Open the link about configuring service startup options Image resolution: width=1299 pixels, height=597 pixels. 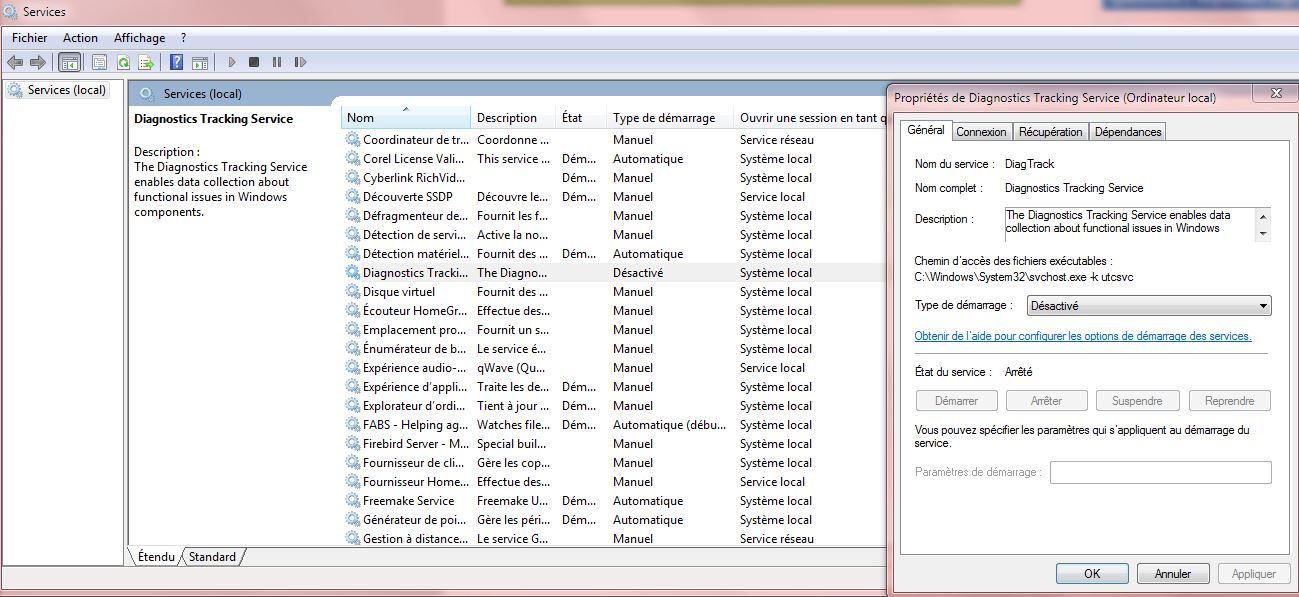pos(1083,336)
